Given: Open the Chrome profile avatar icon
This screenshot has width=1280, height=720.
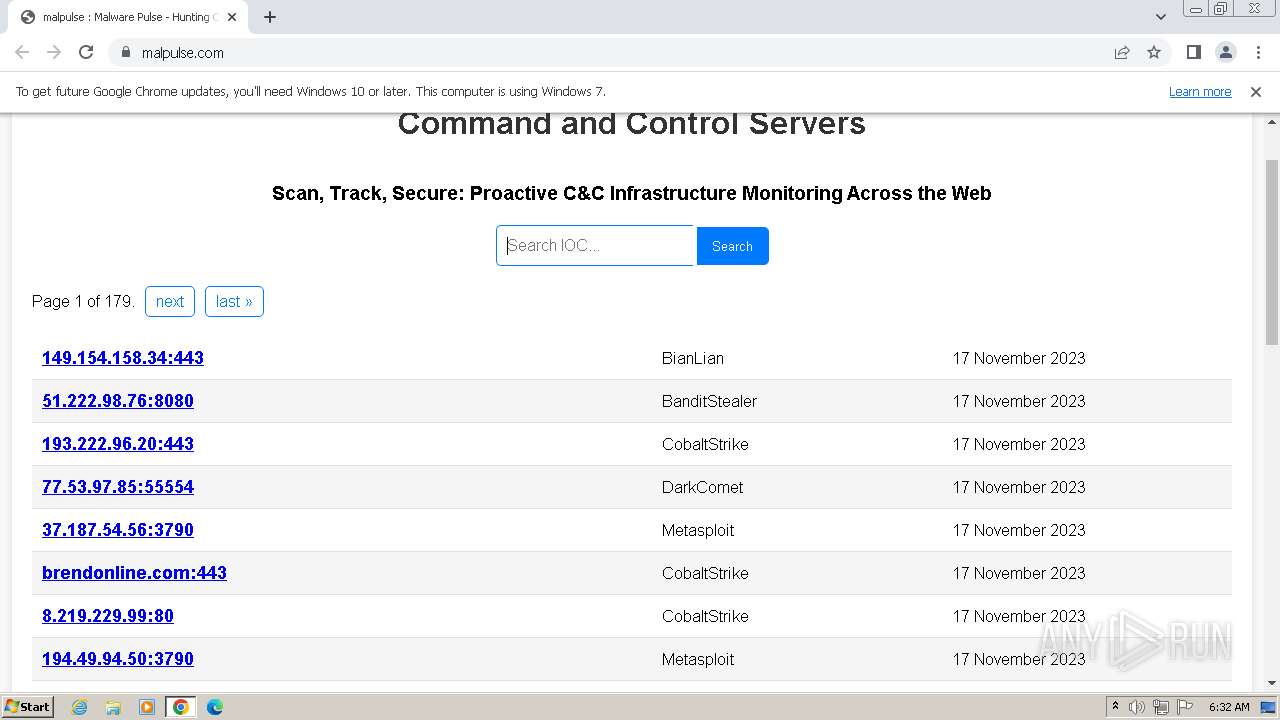Looking at the screenshot, I should point(1225,52).
